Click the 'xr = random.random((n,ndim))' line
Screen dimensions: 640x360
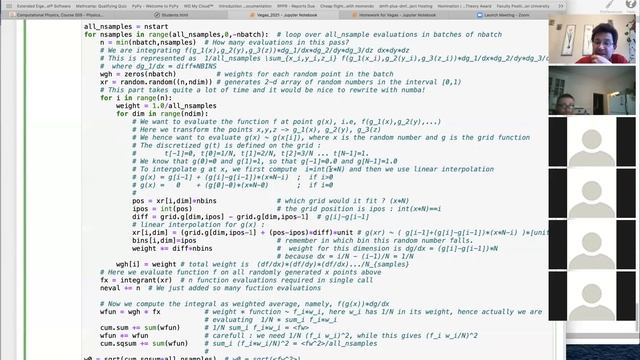click(280, 82)
